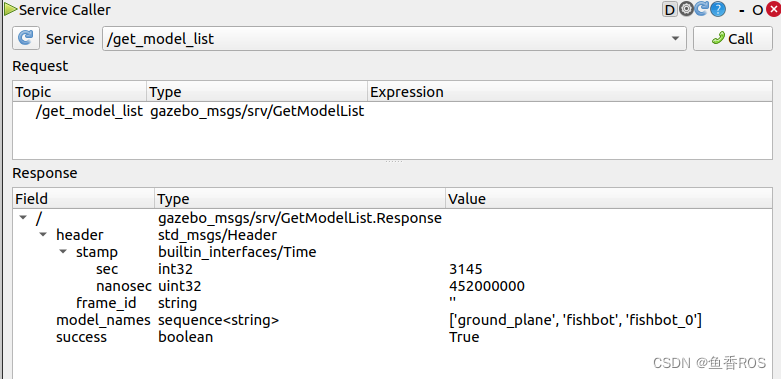Click the splitter handle between Request and Response

pyautogui.click(x=393, y=161)
